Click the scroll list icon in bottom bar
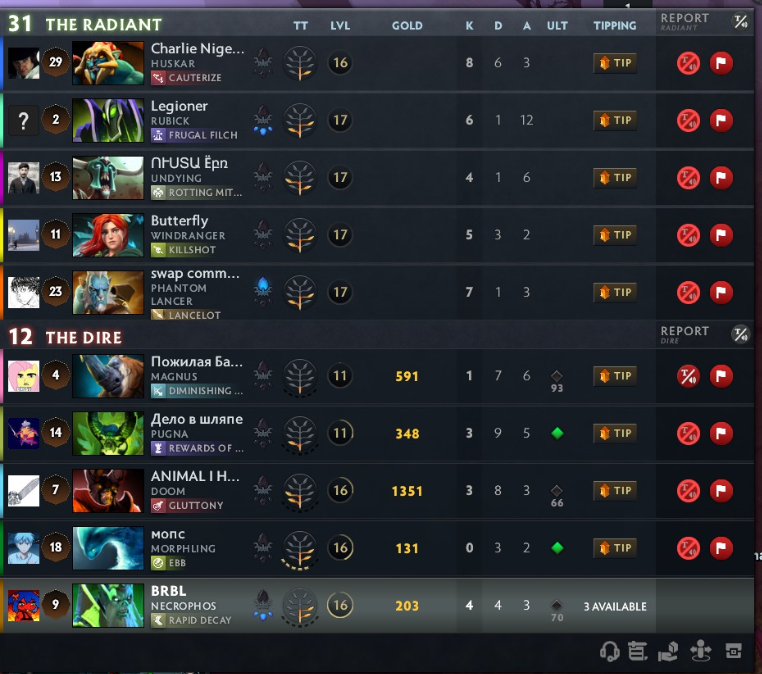 [638, 651]
